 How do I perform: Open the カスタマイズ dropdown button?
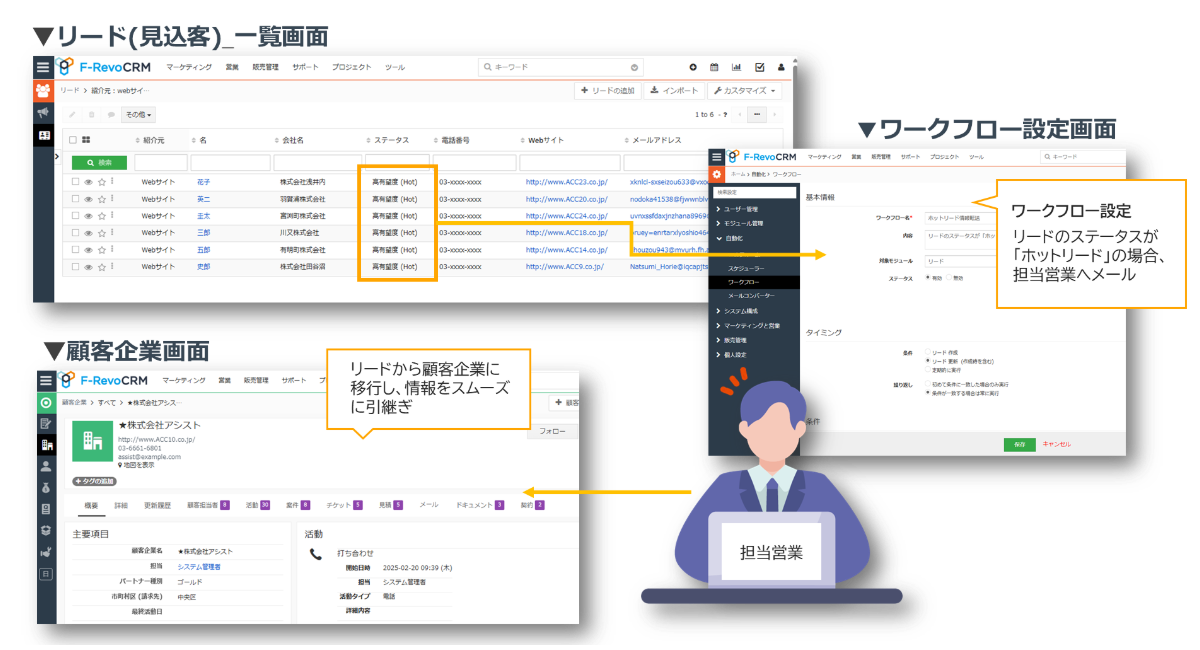pos(746,91)
